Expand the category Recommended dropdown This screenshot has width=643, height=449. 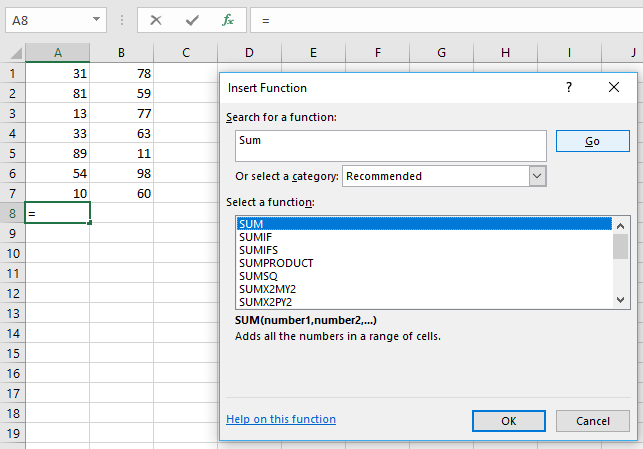(538, 176)
